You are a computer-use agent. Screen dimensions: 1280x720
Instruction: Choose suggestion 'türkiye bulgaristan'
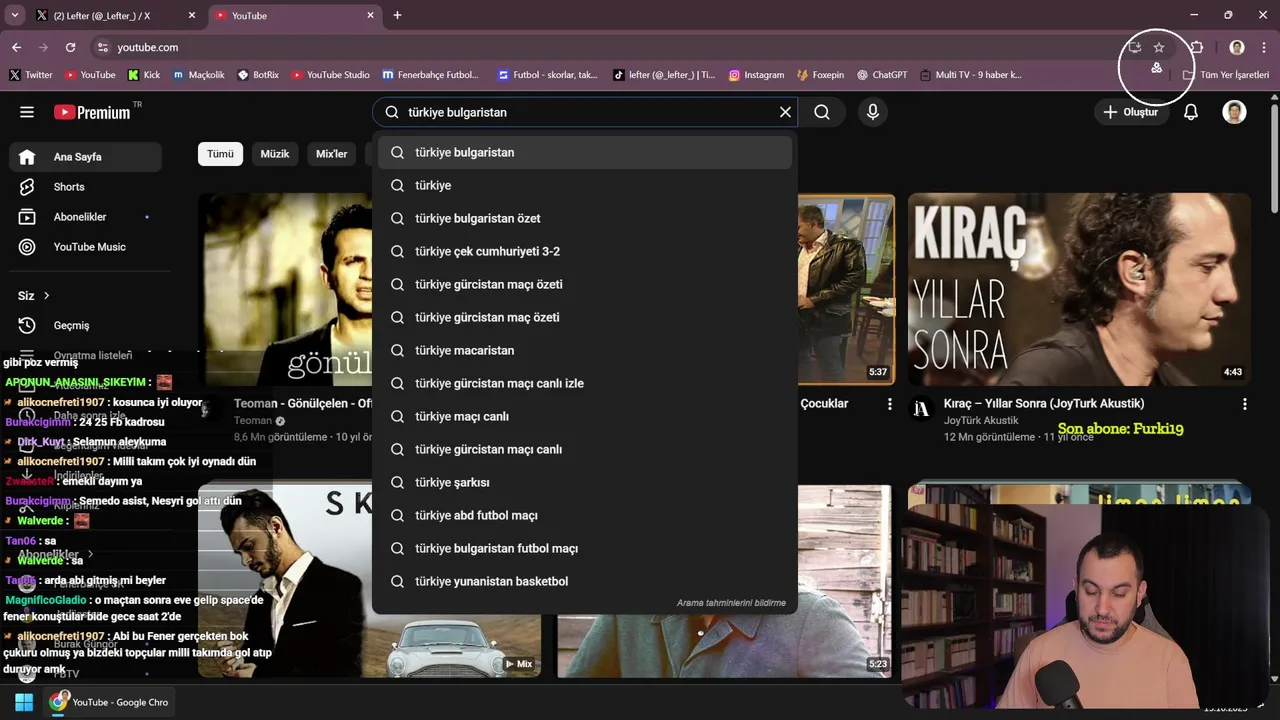[x=585, y=152]
